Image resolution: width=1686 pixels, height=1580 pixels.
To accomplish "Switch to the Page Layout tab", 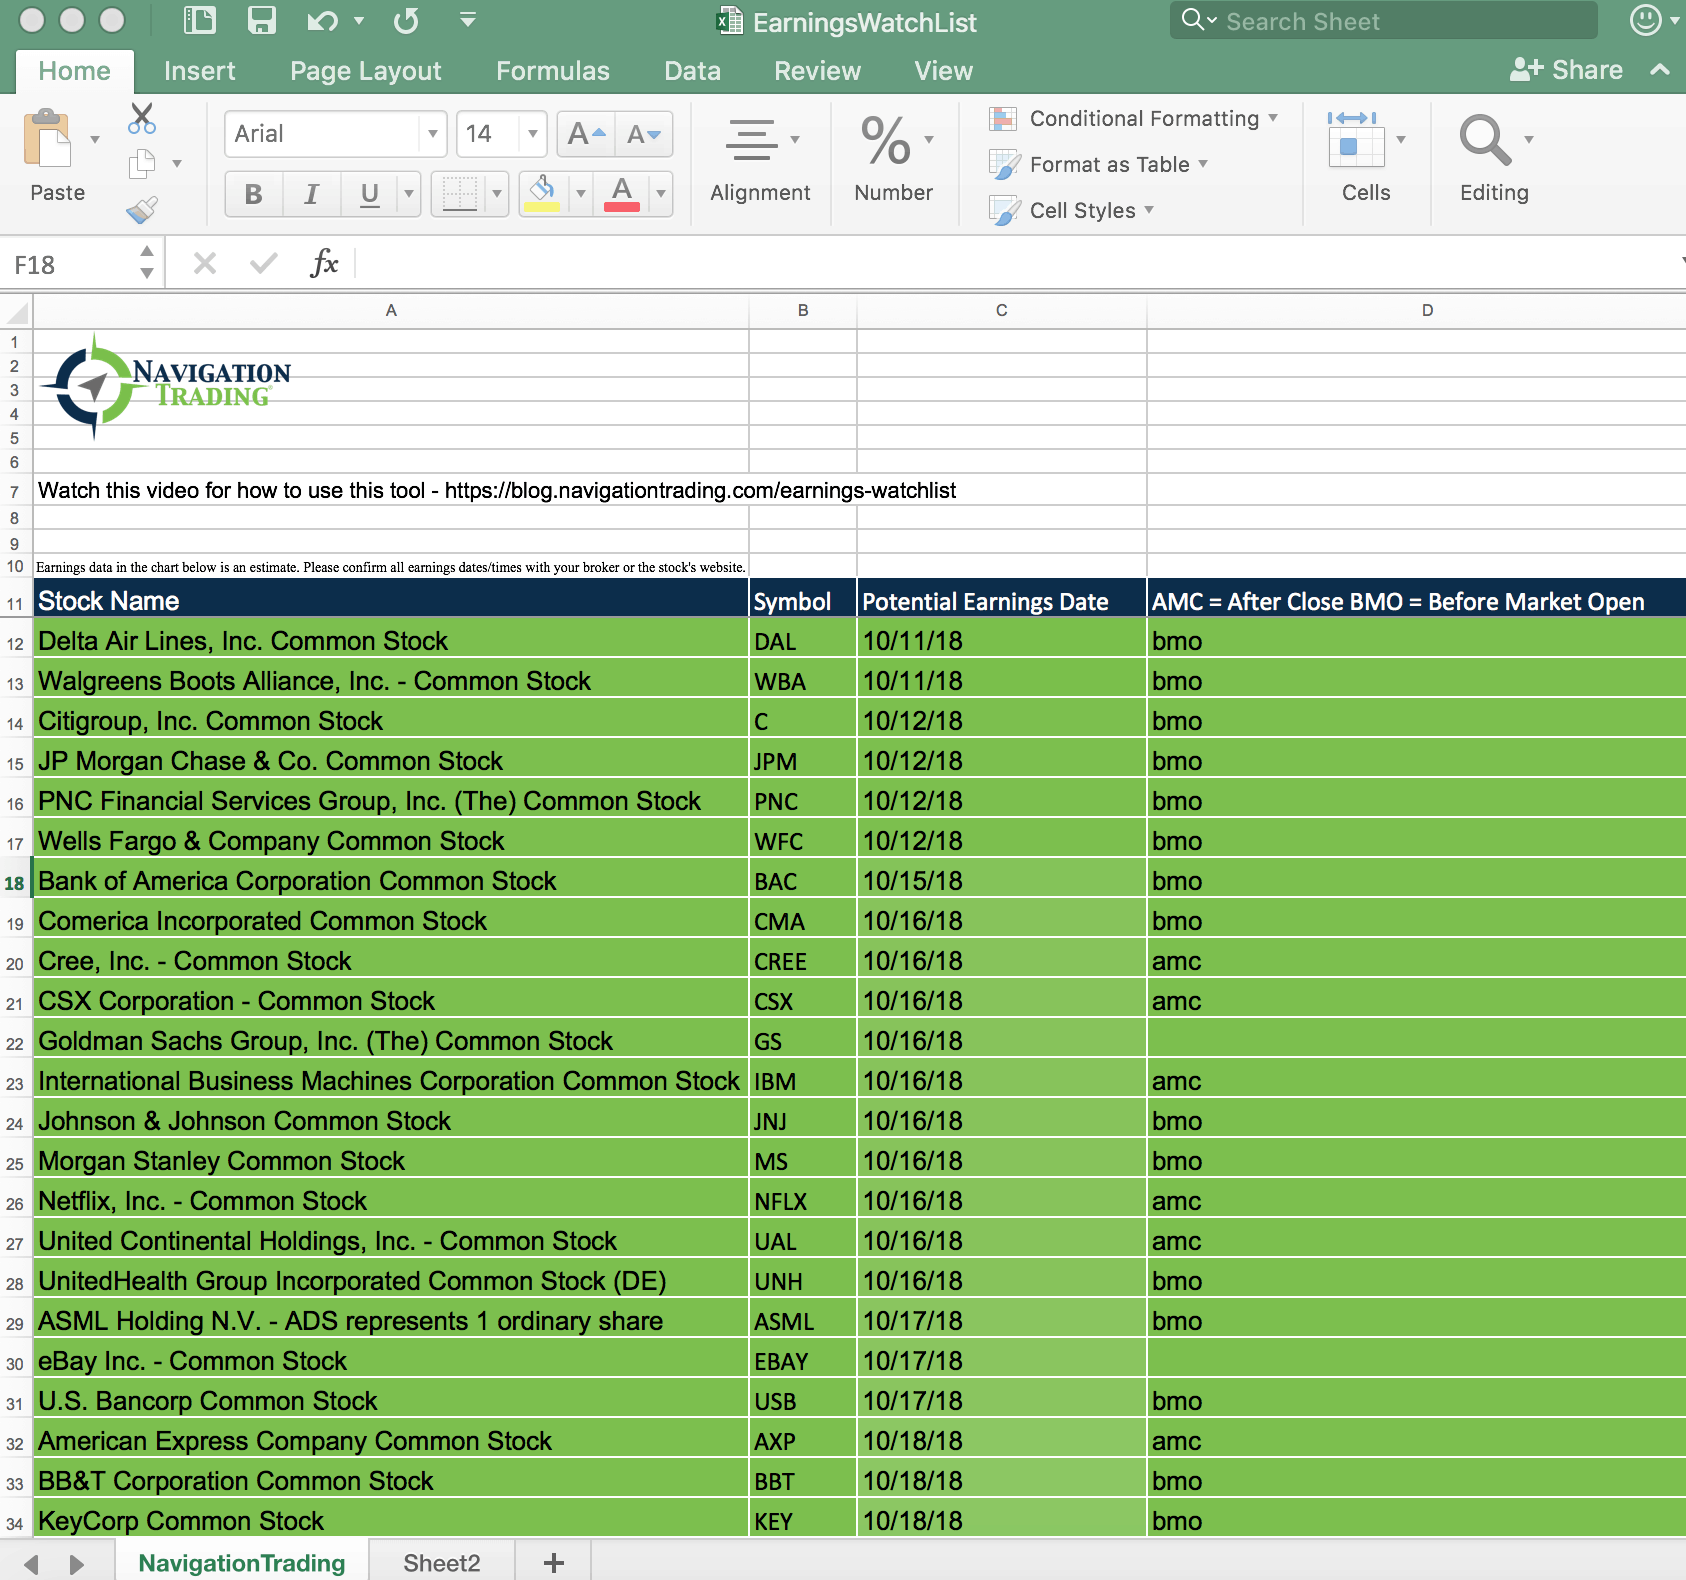I will [x=366, y=71].
